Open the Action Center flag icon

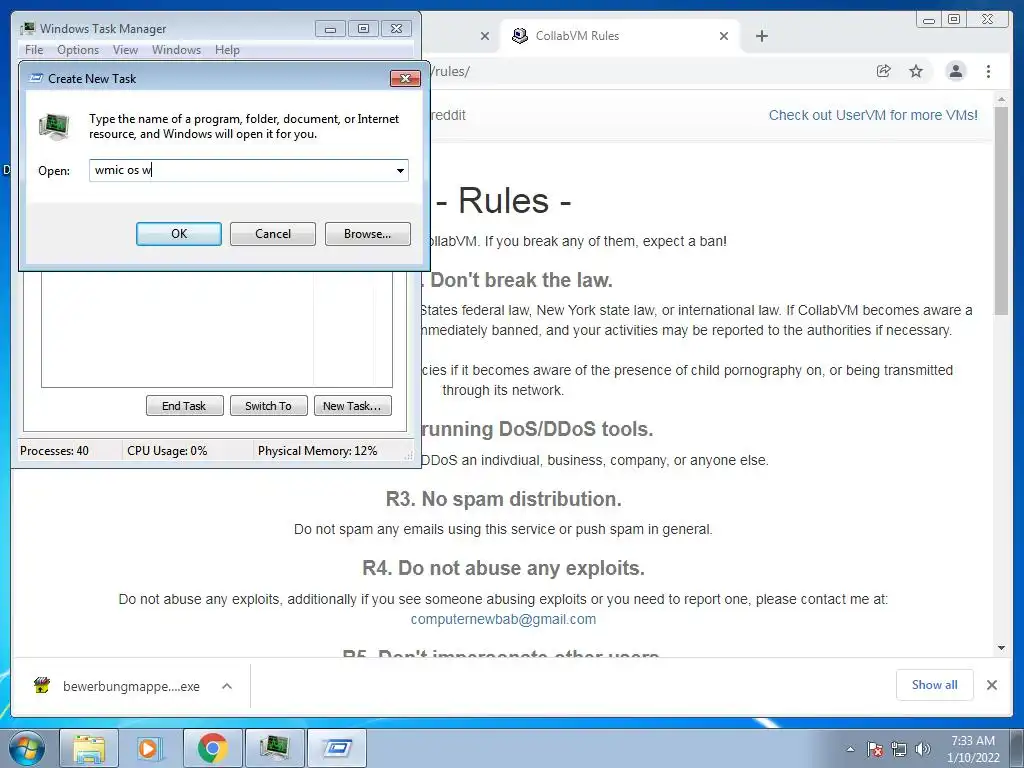pos(875,749)
